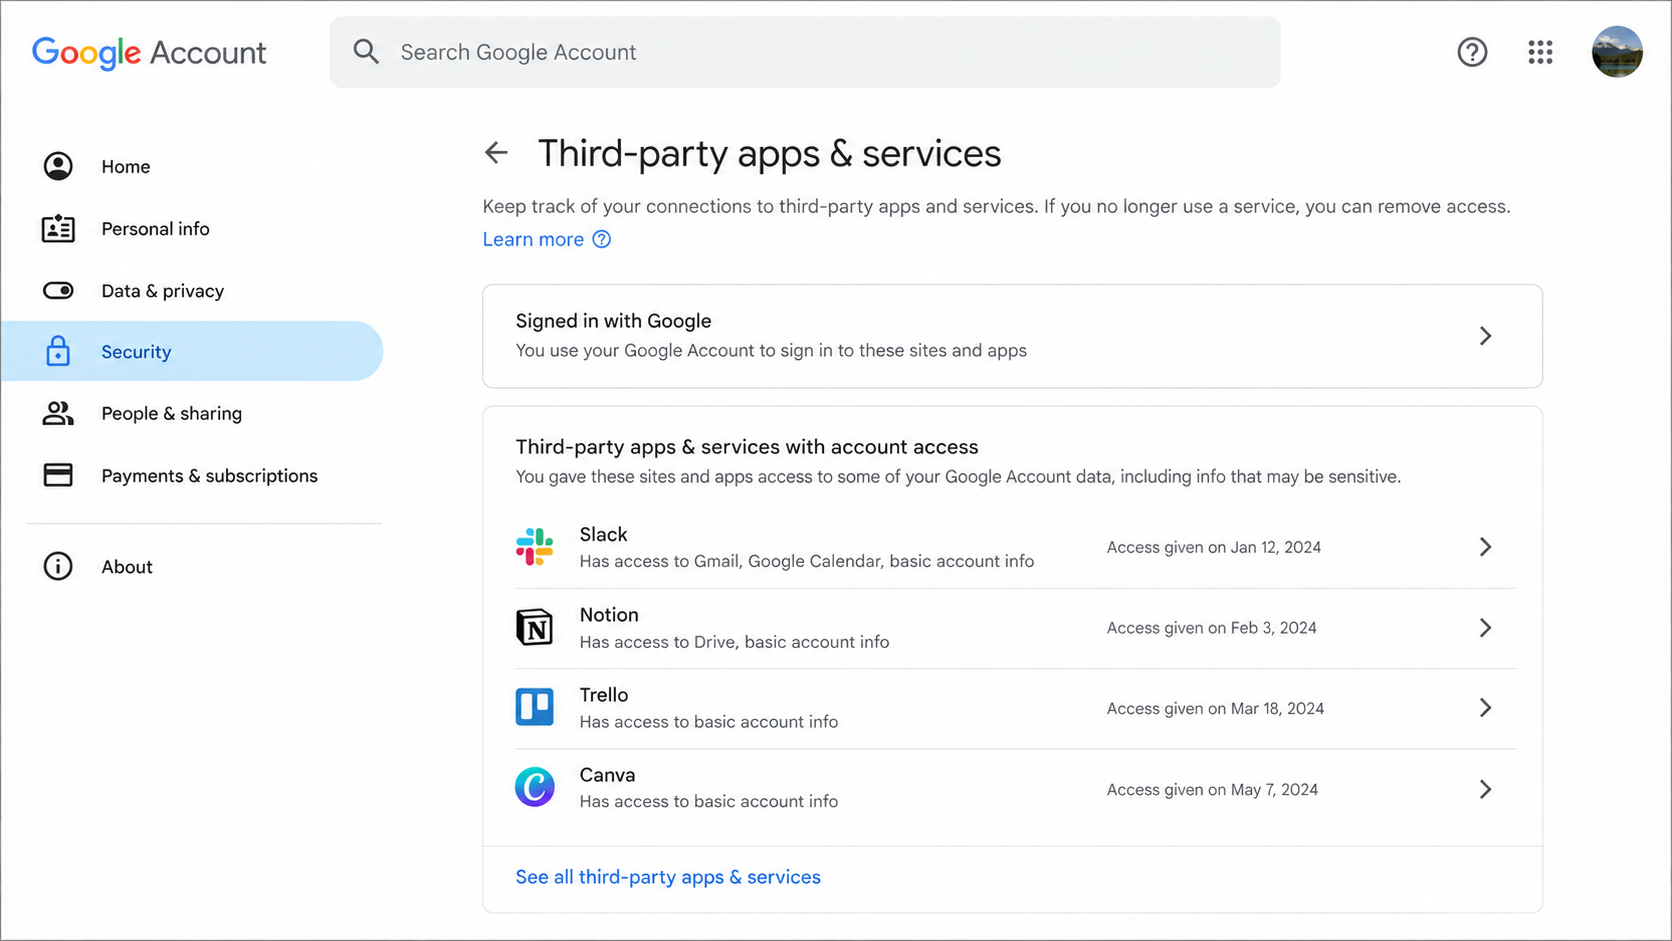The image size is (1672, 941).
Task: Open Trello details via its chevron
Action: (x=1485, y=708)
